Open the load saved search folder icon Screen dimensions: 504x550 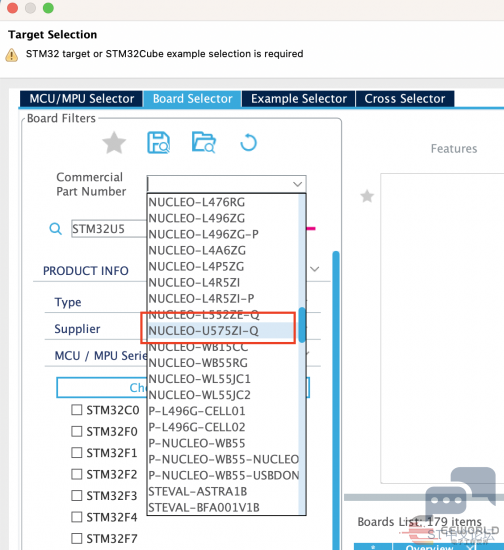click(203, 142)
